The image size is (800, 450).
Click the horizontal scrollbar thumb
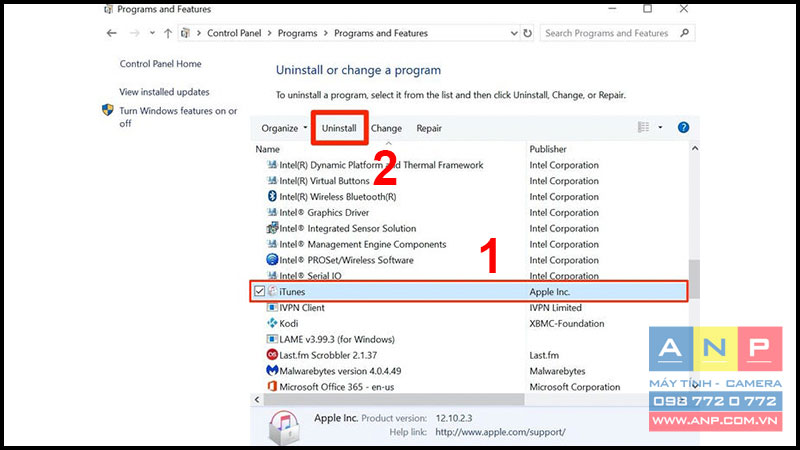pos(394,399)
